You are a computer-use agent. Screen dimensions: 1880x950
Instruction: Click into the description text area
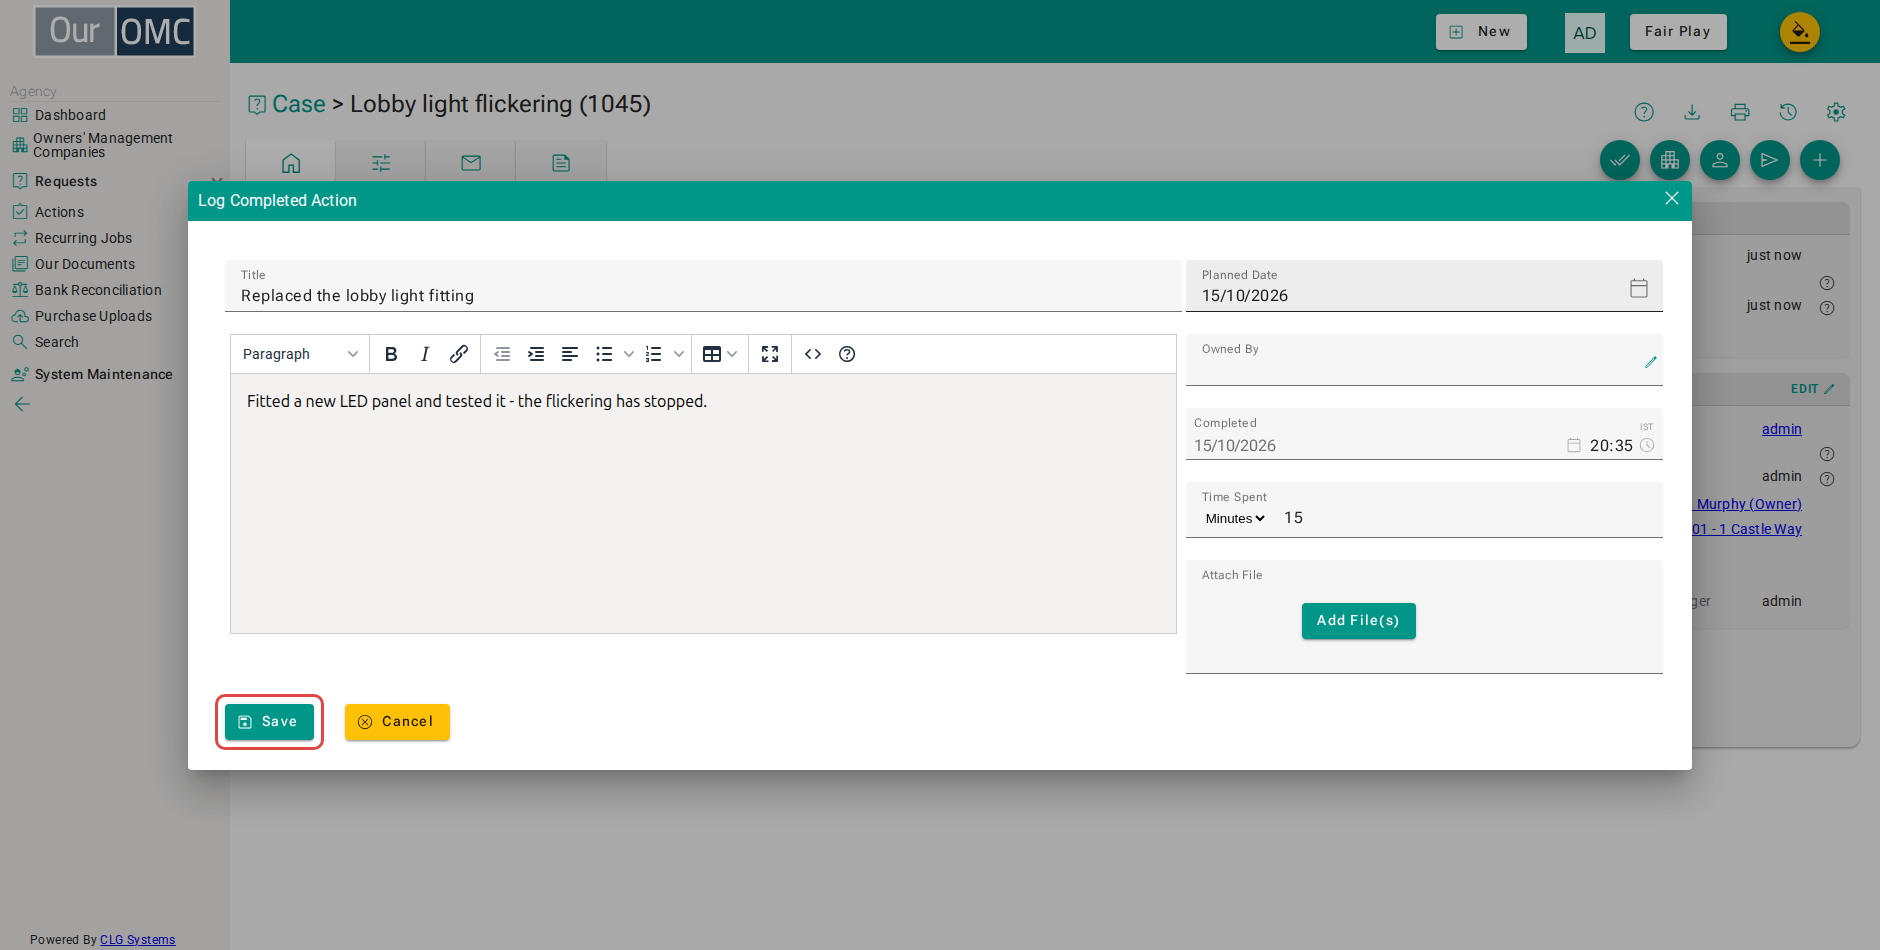[x=703, y=503]
